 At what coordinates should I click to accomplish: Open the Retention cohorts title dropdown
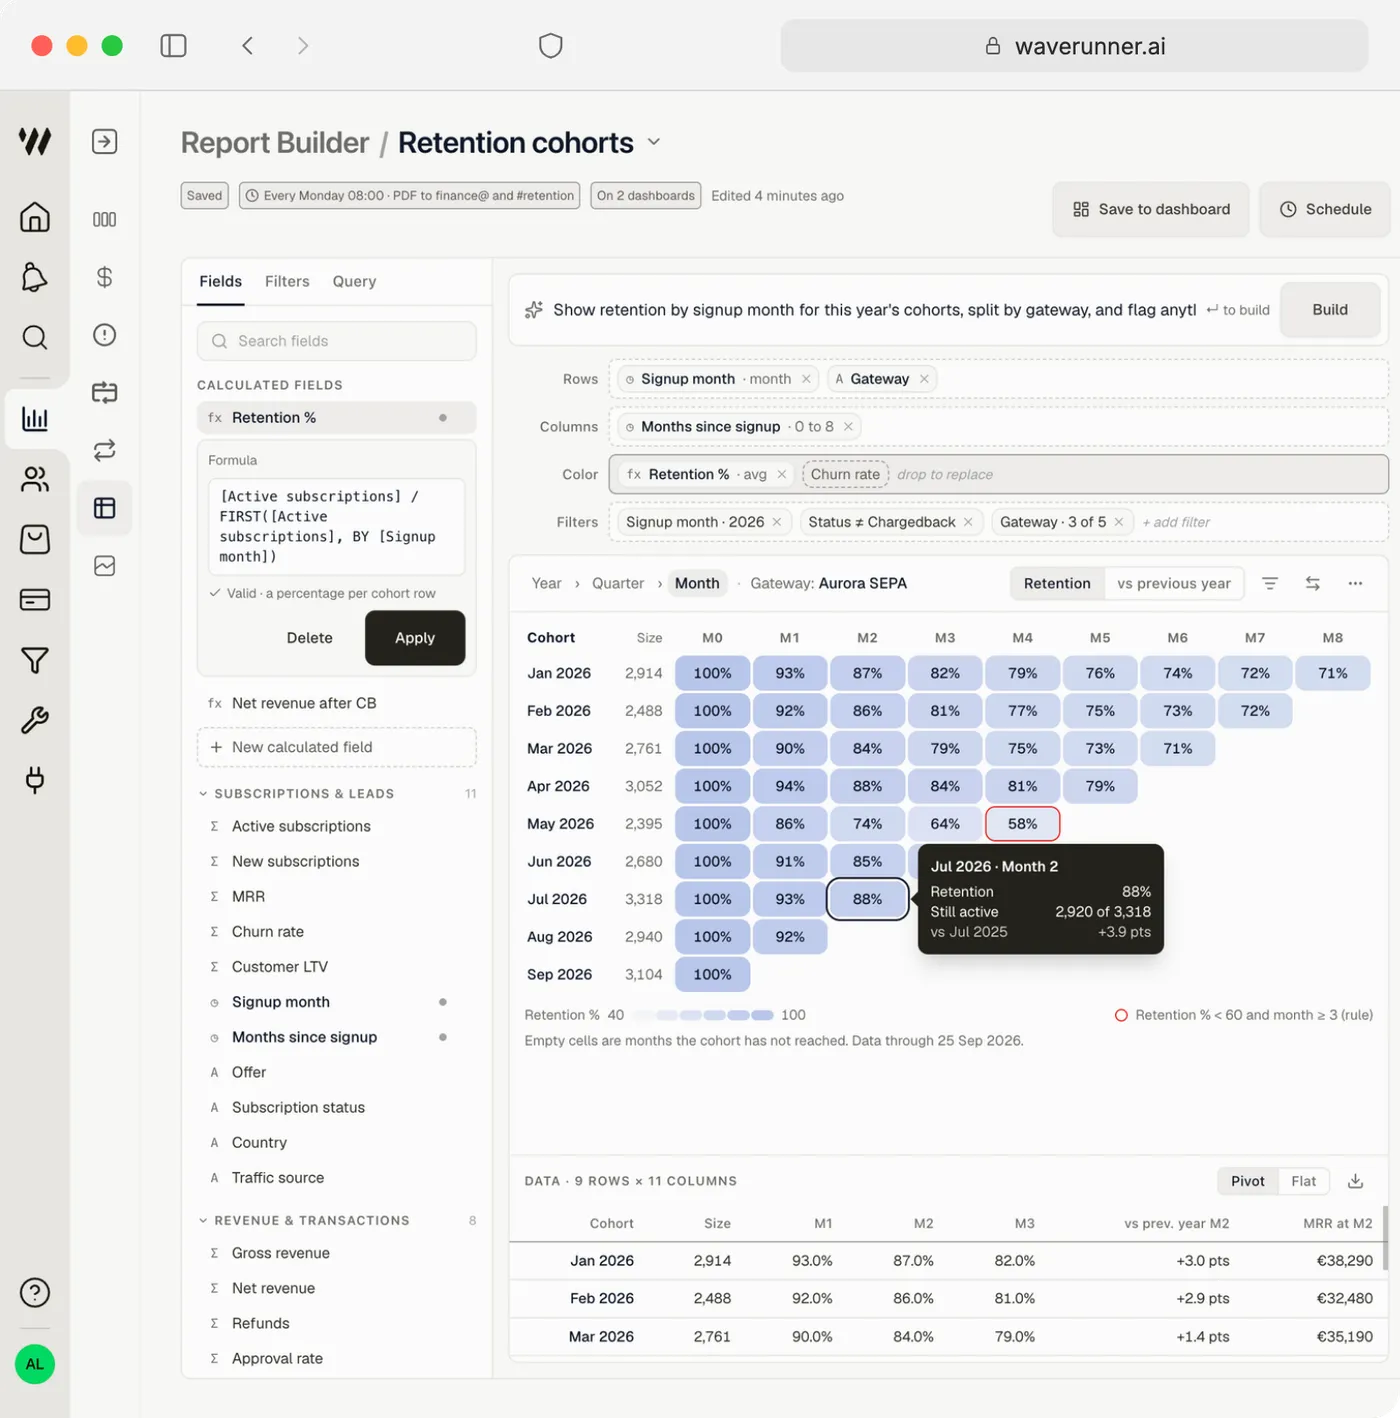click(654, 142)
